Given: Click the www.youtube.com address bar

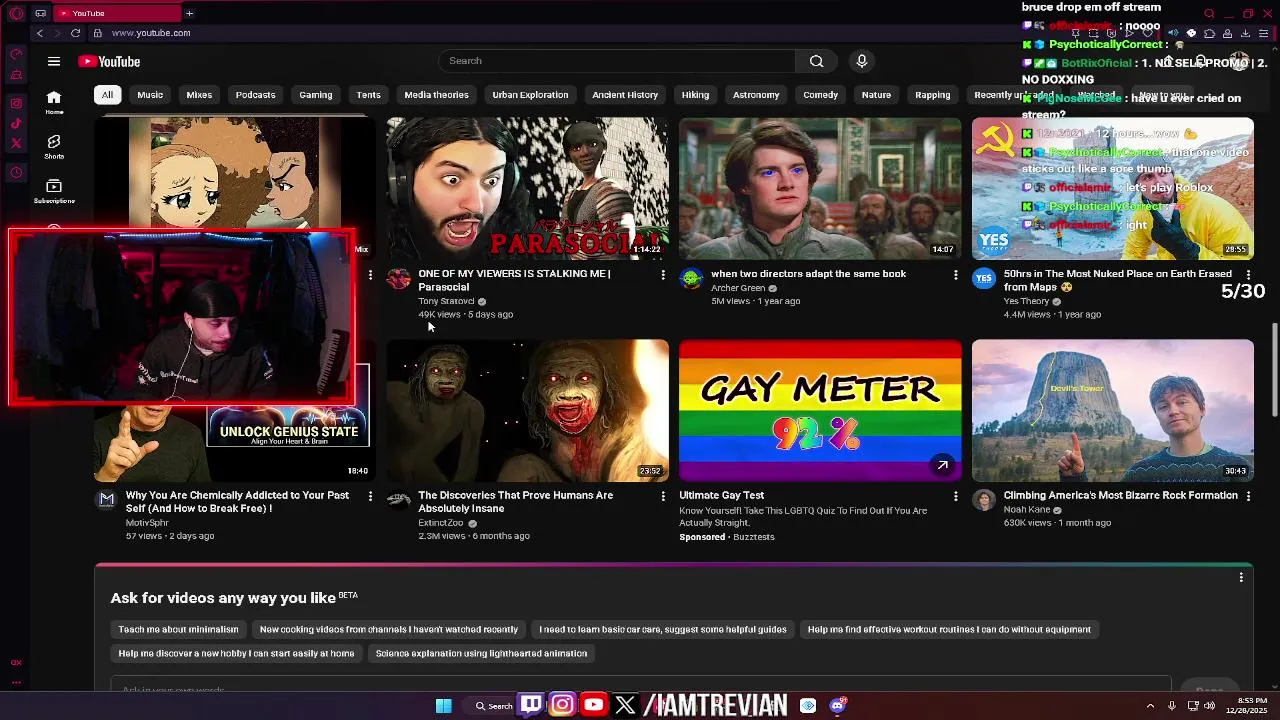Looking at the screenshot, I should pos(151,33).
